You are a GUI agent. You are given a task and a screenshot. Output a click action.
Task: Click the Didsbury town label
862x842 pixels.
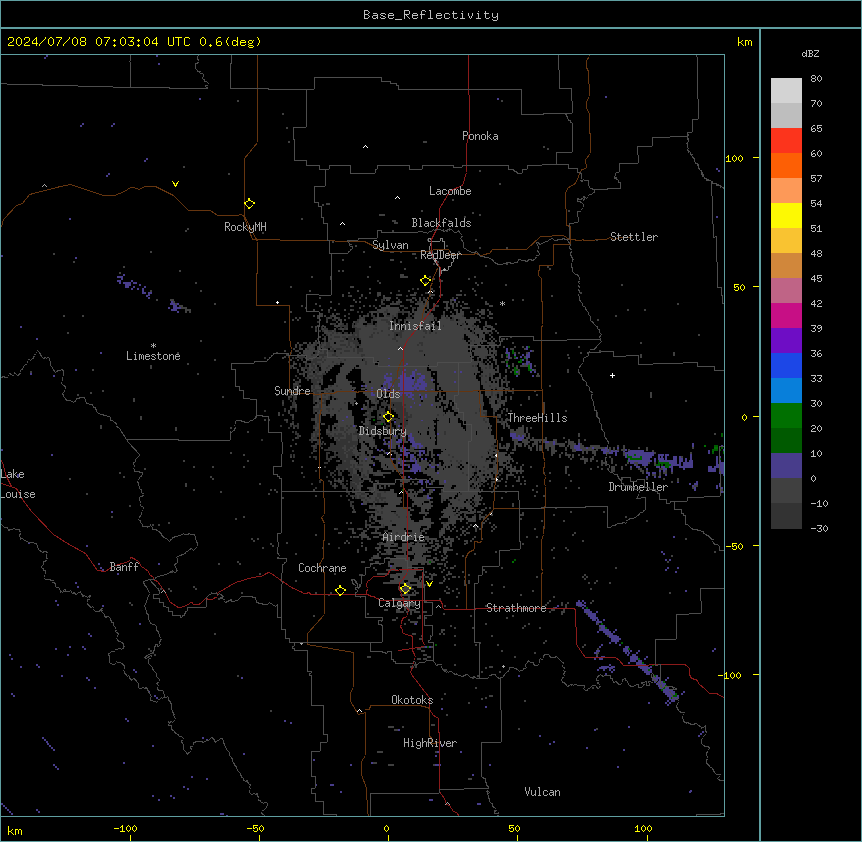point(383,431)
